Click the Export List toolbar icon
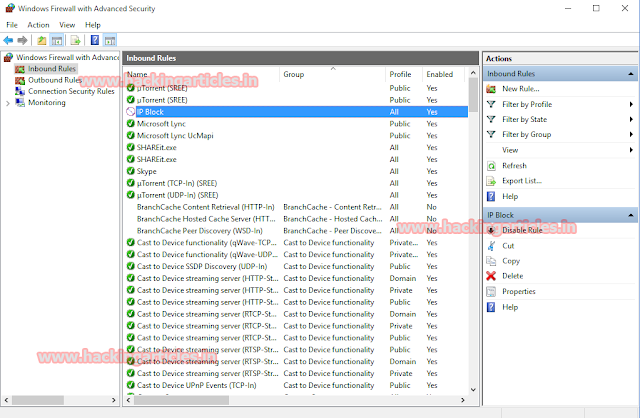The width and height of the screenshot is (640, 418). click(75, 40)
